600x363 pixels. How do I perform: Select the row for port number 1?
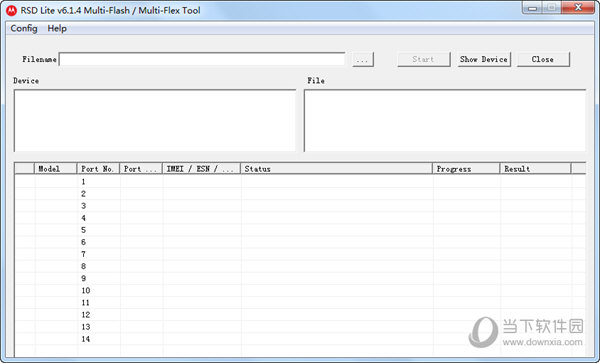click(300, 182)
